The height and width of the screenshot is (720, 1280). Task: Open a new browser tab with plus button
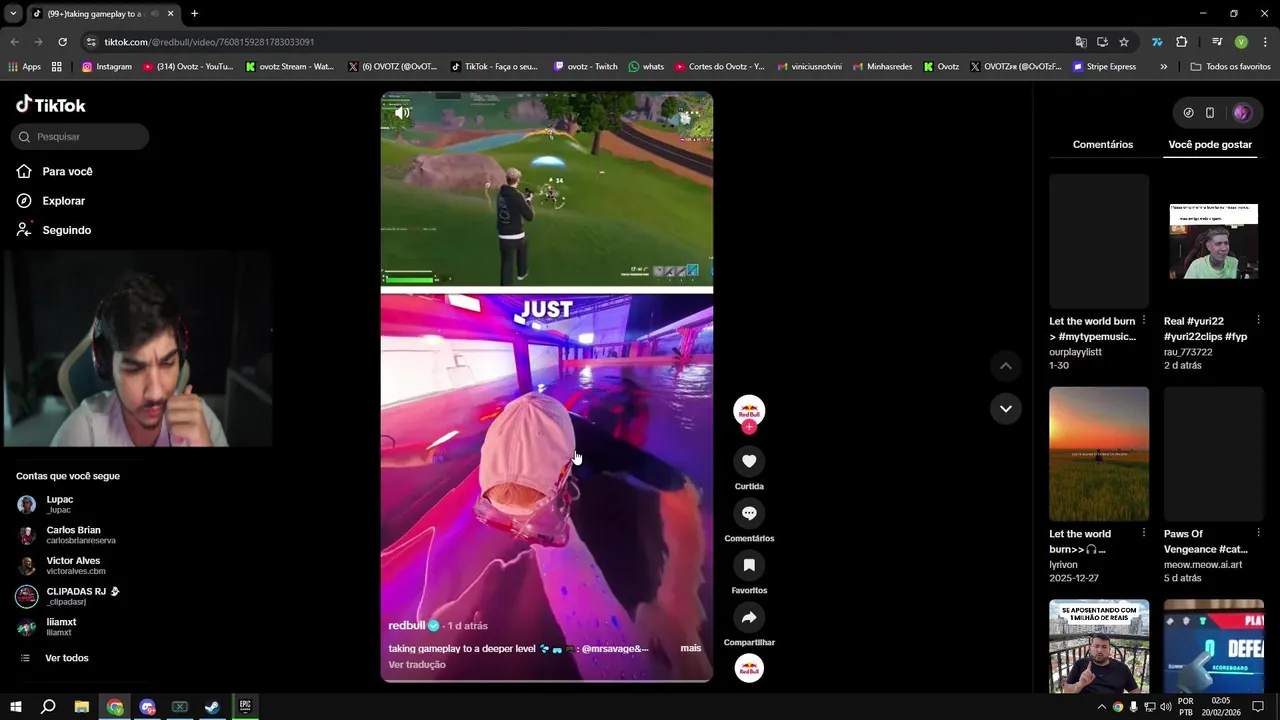pyautogui.click(x=194, y=14)
